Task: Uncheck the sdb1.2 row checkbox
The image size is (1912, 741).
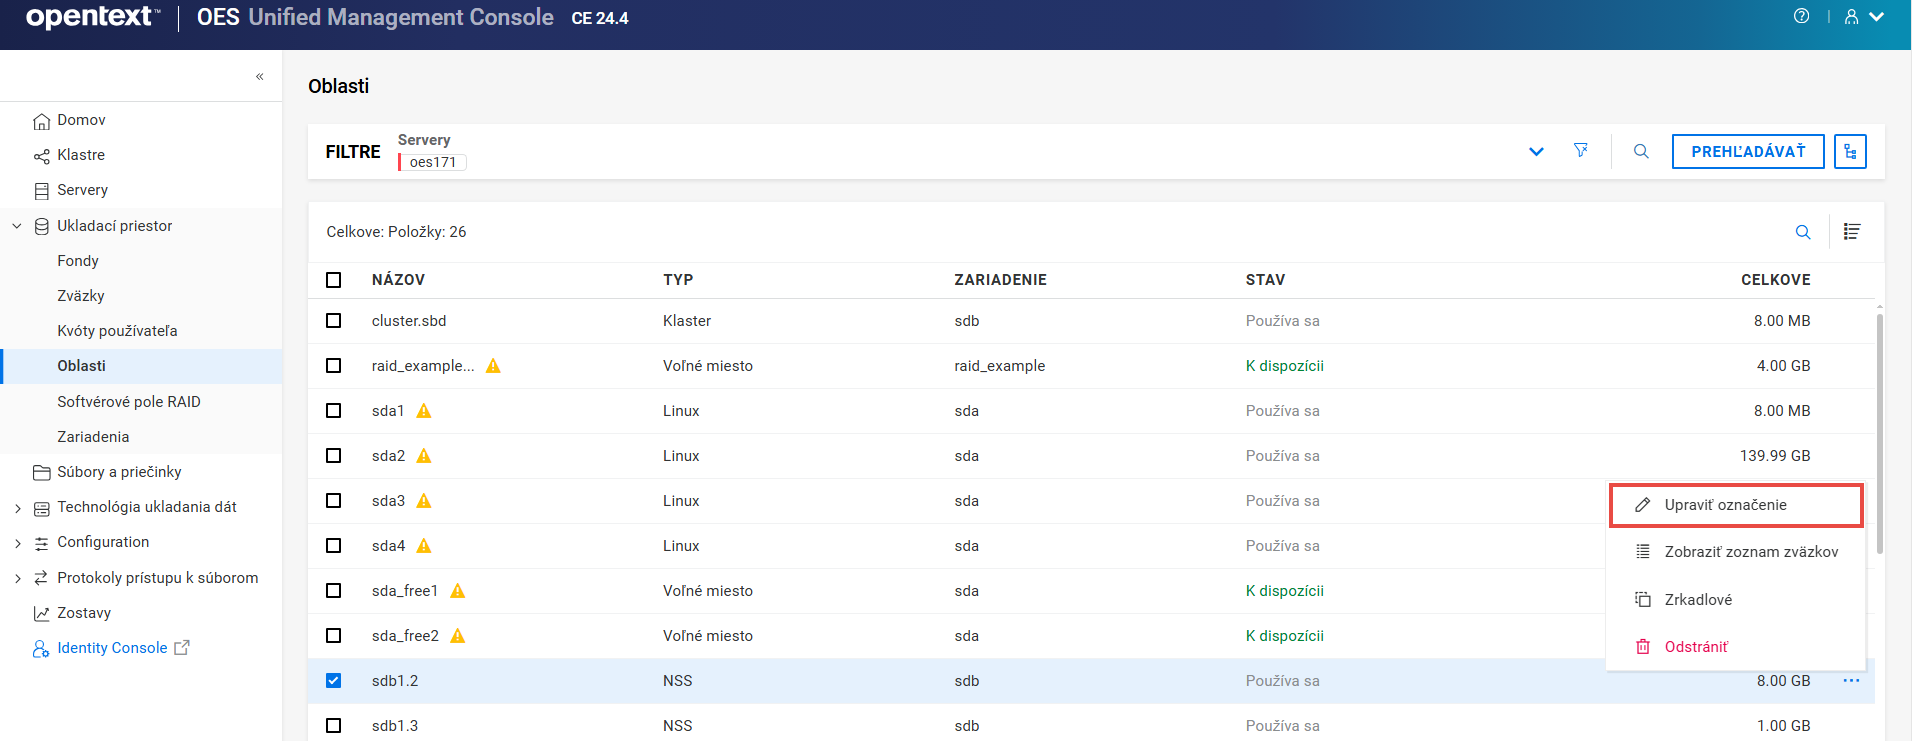Action: (x=334, y=681)
